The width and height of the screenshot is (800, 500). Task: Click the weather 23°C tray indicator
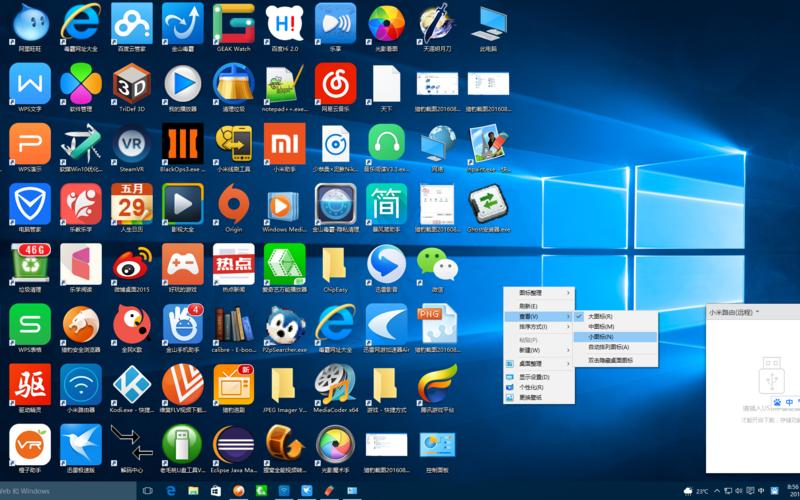[696, 491]
